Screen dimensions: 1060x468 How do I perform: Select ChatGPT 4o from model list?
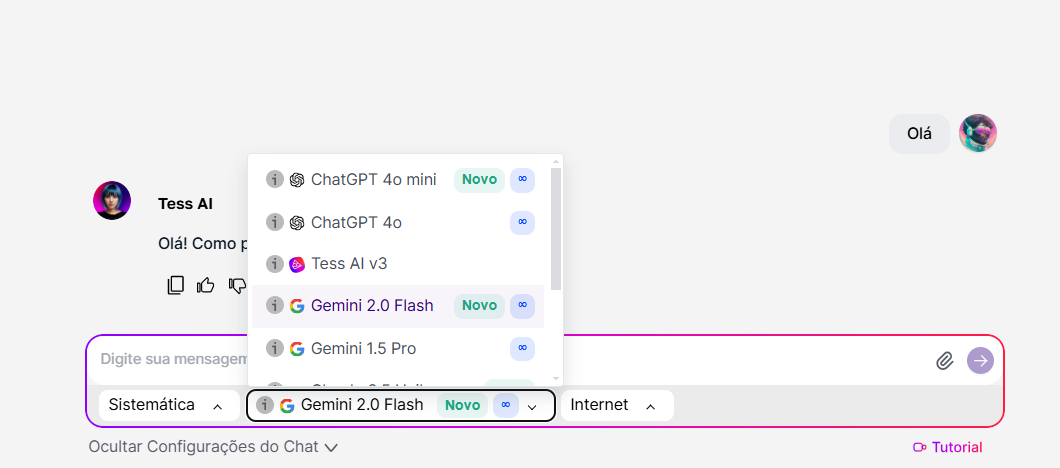(398, 222)
